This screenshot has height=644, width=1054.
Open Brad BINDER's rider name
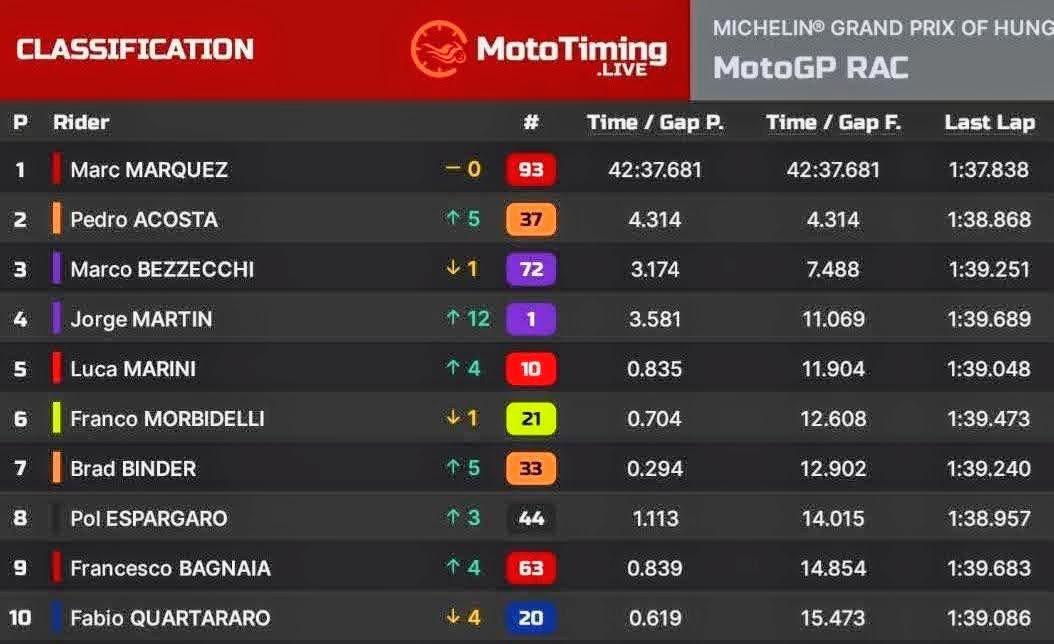133,469
